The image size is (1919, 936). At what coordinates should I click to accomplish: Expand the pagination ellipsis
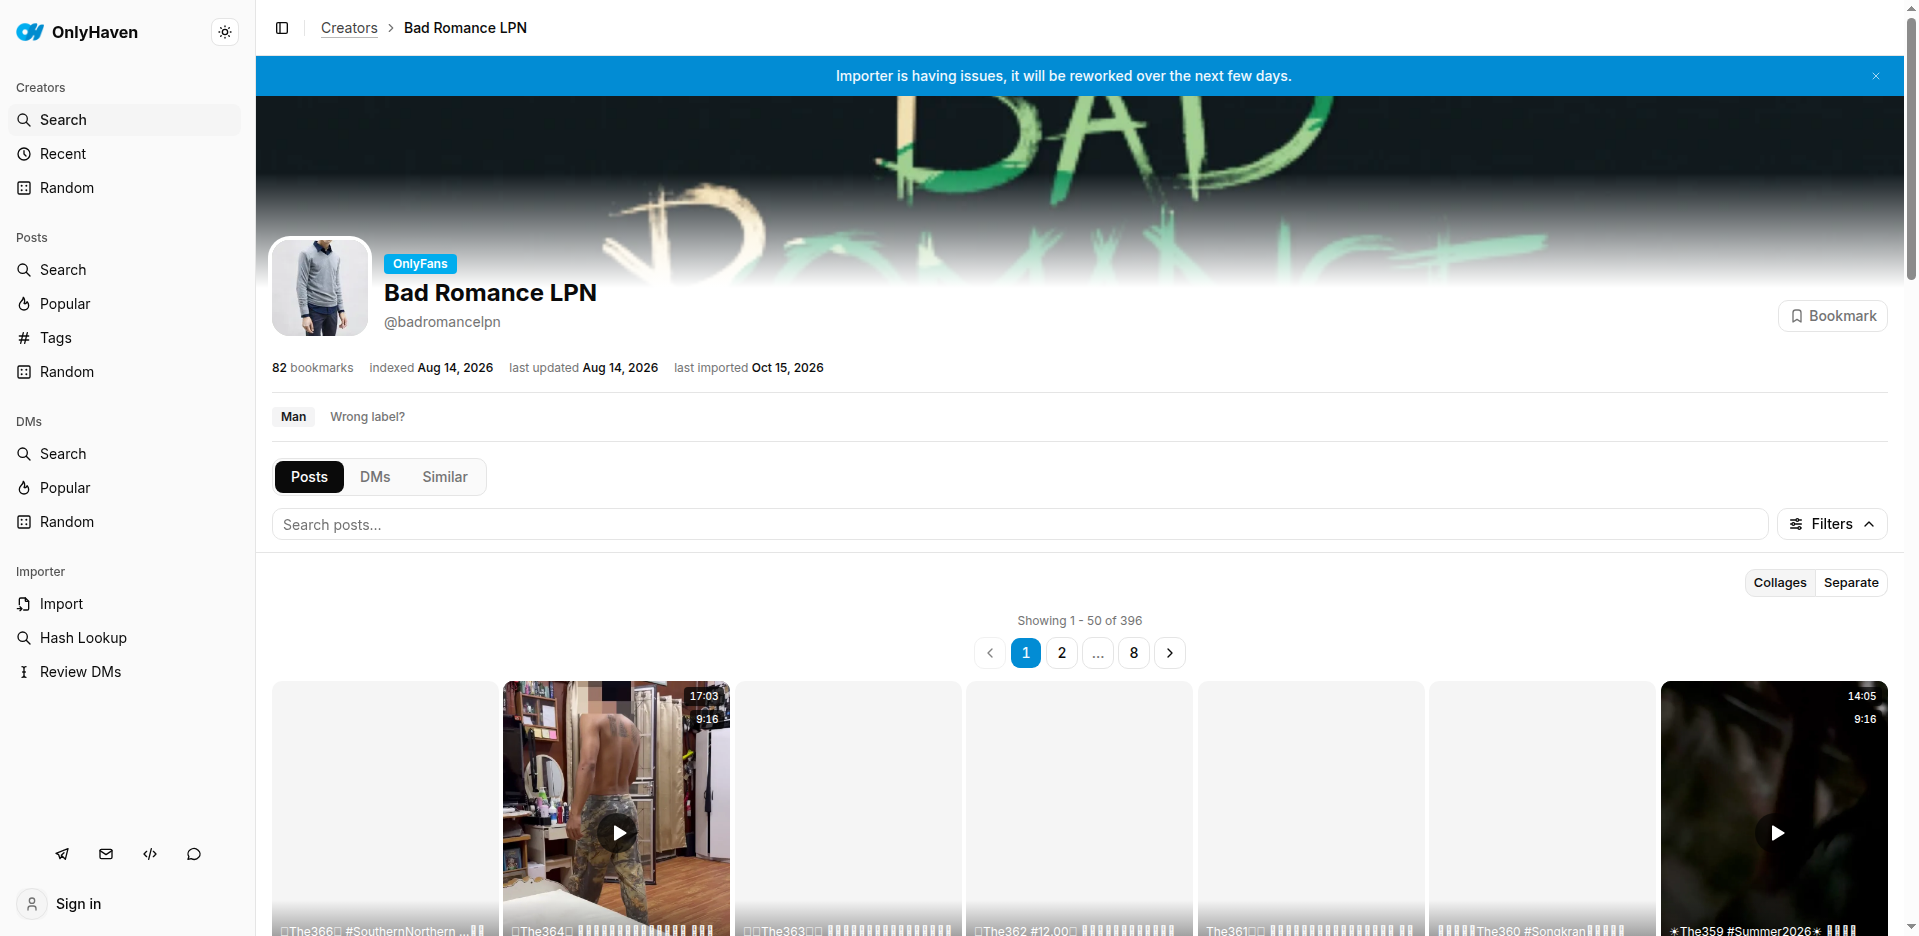[1098, 653]
